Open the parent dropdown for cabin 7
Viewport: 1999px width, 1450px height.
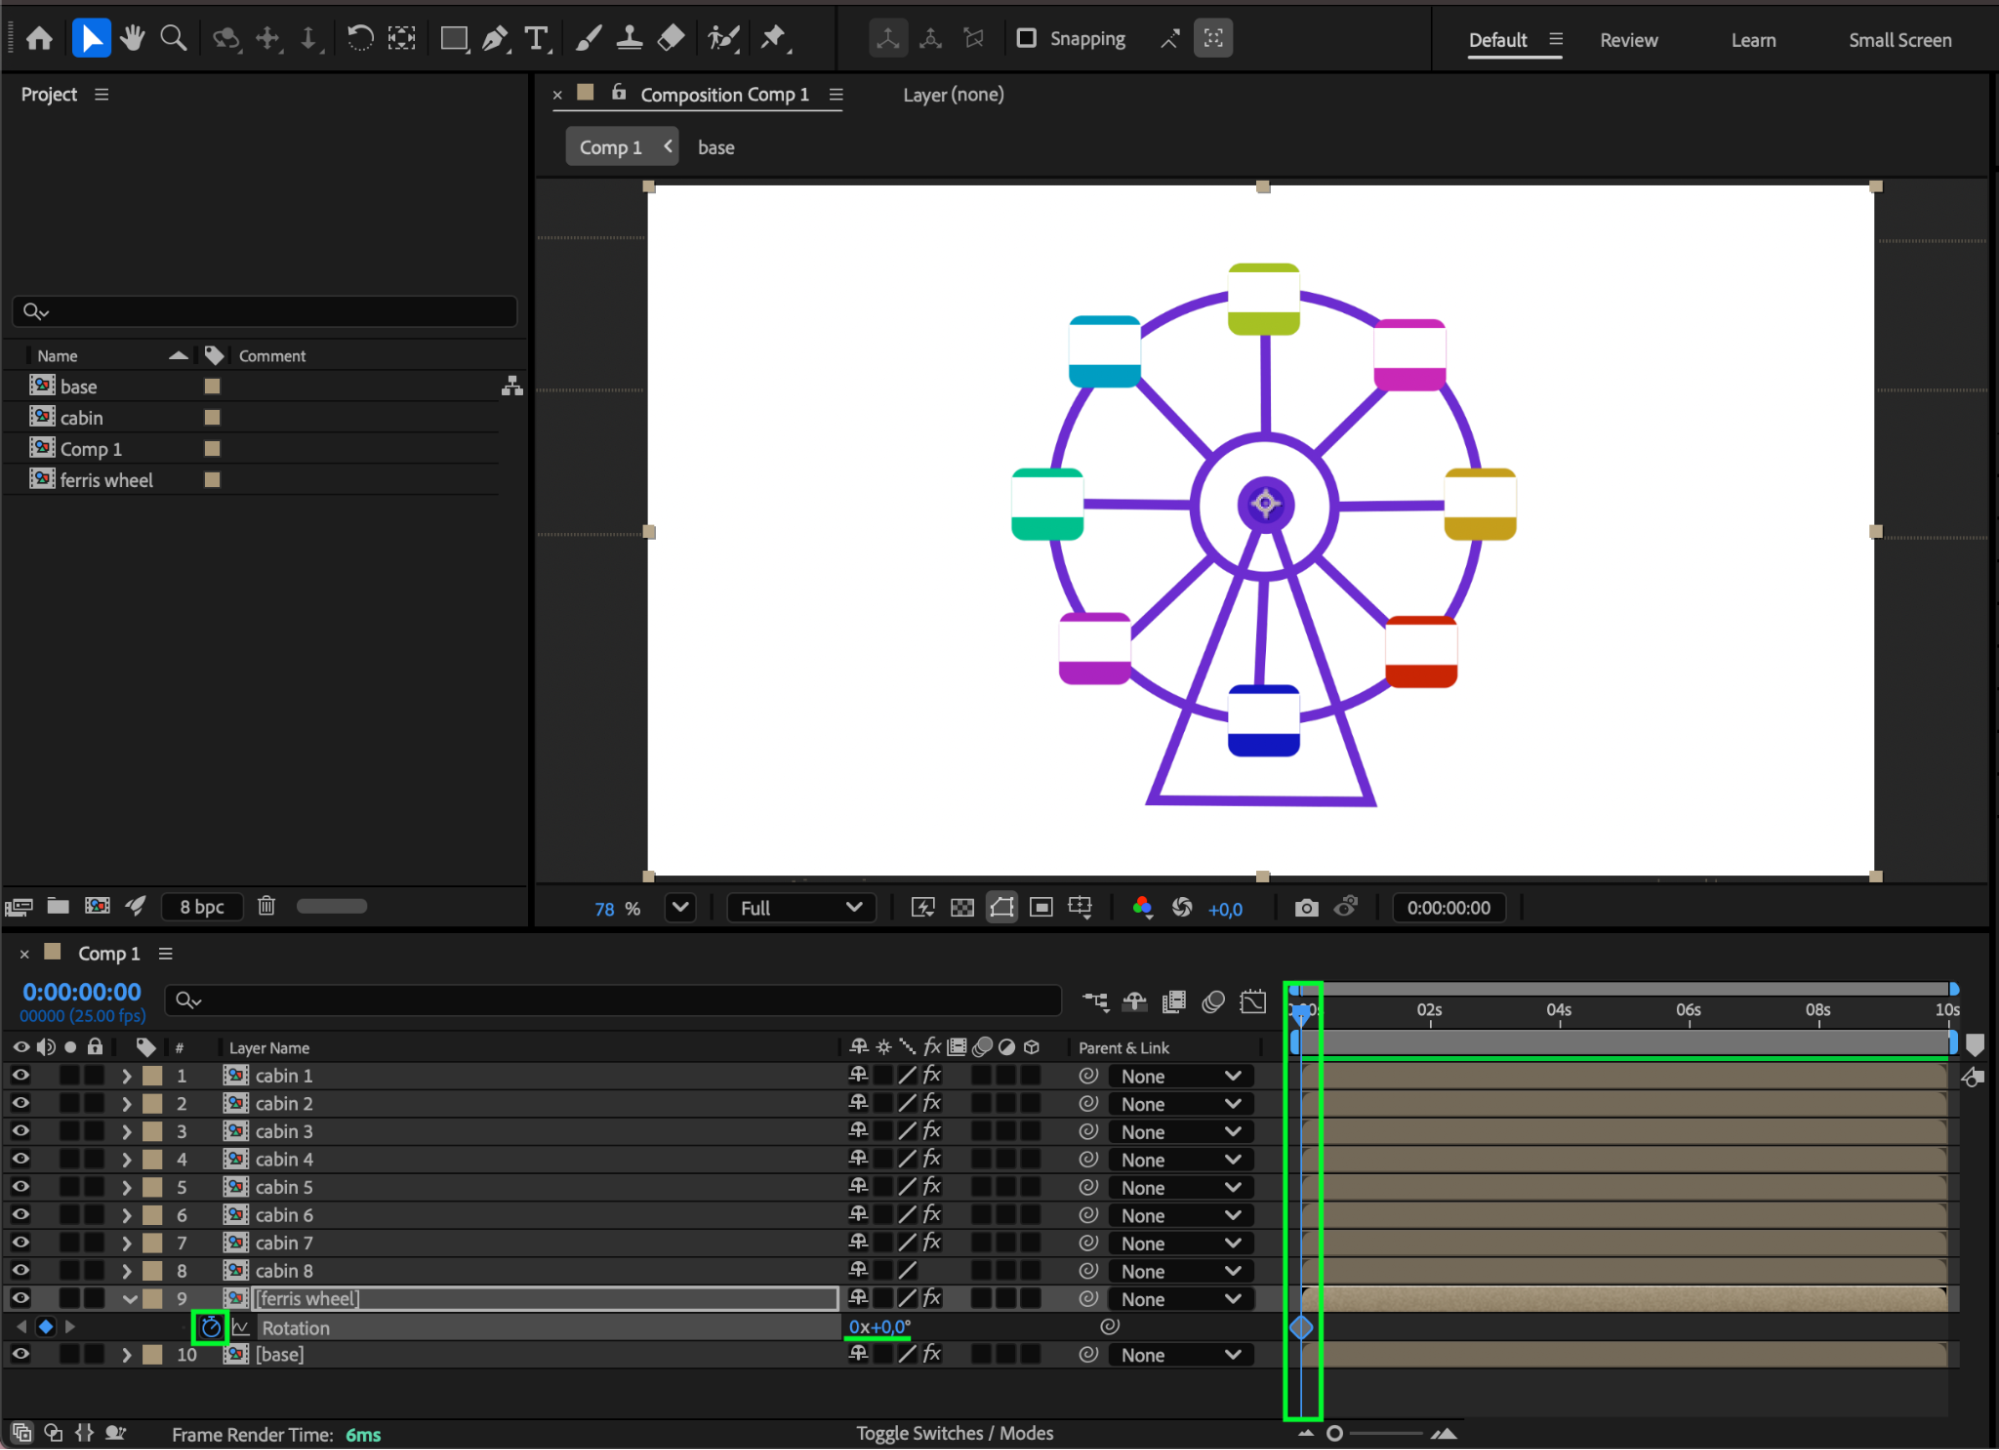pos(1180,1244)
